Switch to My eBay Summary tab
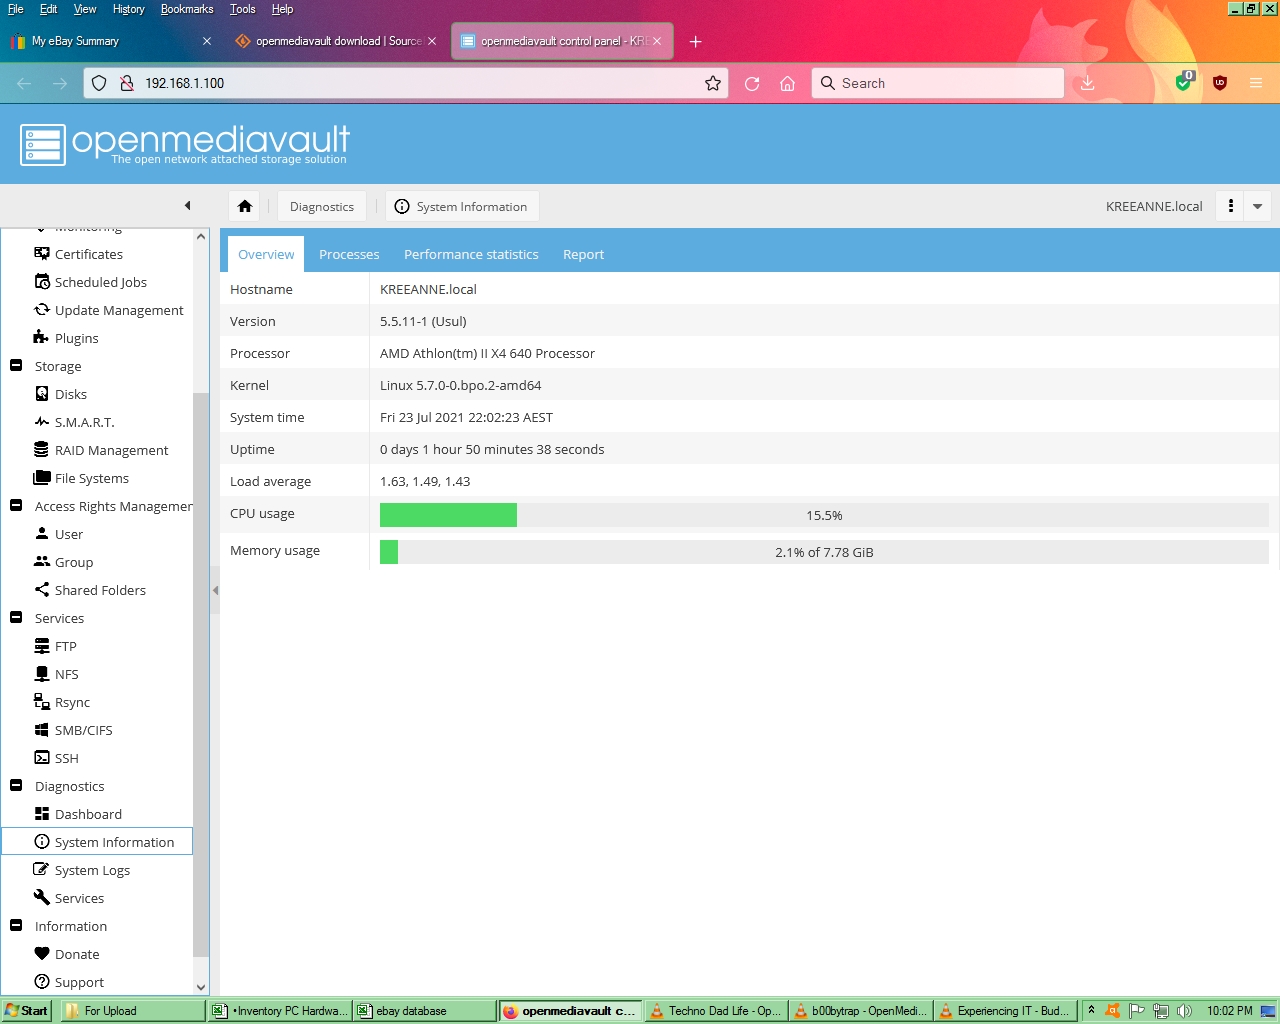The image size is (1280, 1024). pyautogui.click(x=110, y=41)
